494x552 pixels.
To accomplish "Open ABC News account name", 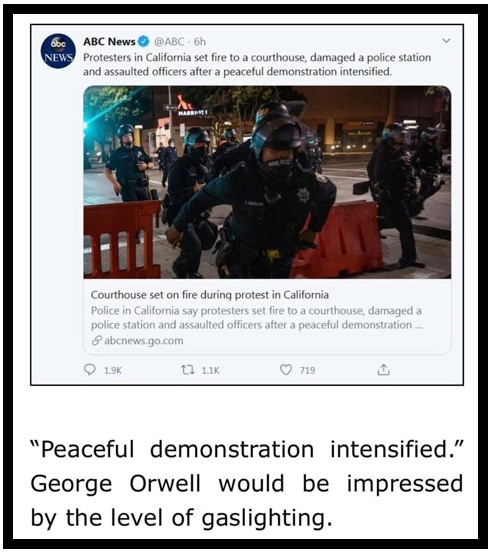I will (109, 42).
